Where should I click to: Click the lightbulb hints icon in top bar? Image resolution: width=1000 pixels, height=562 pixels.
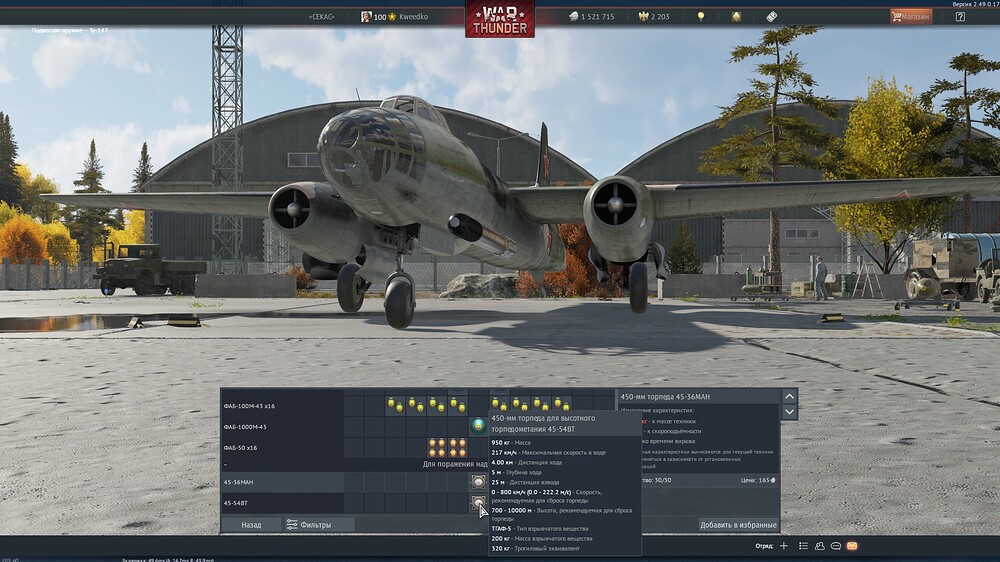pos(701,17)
